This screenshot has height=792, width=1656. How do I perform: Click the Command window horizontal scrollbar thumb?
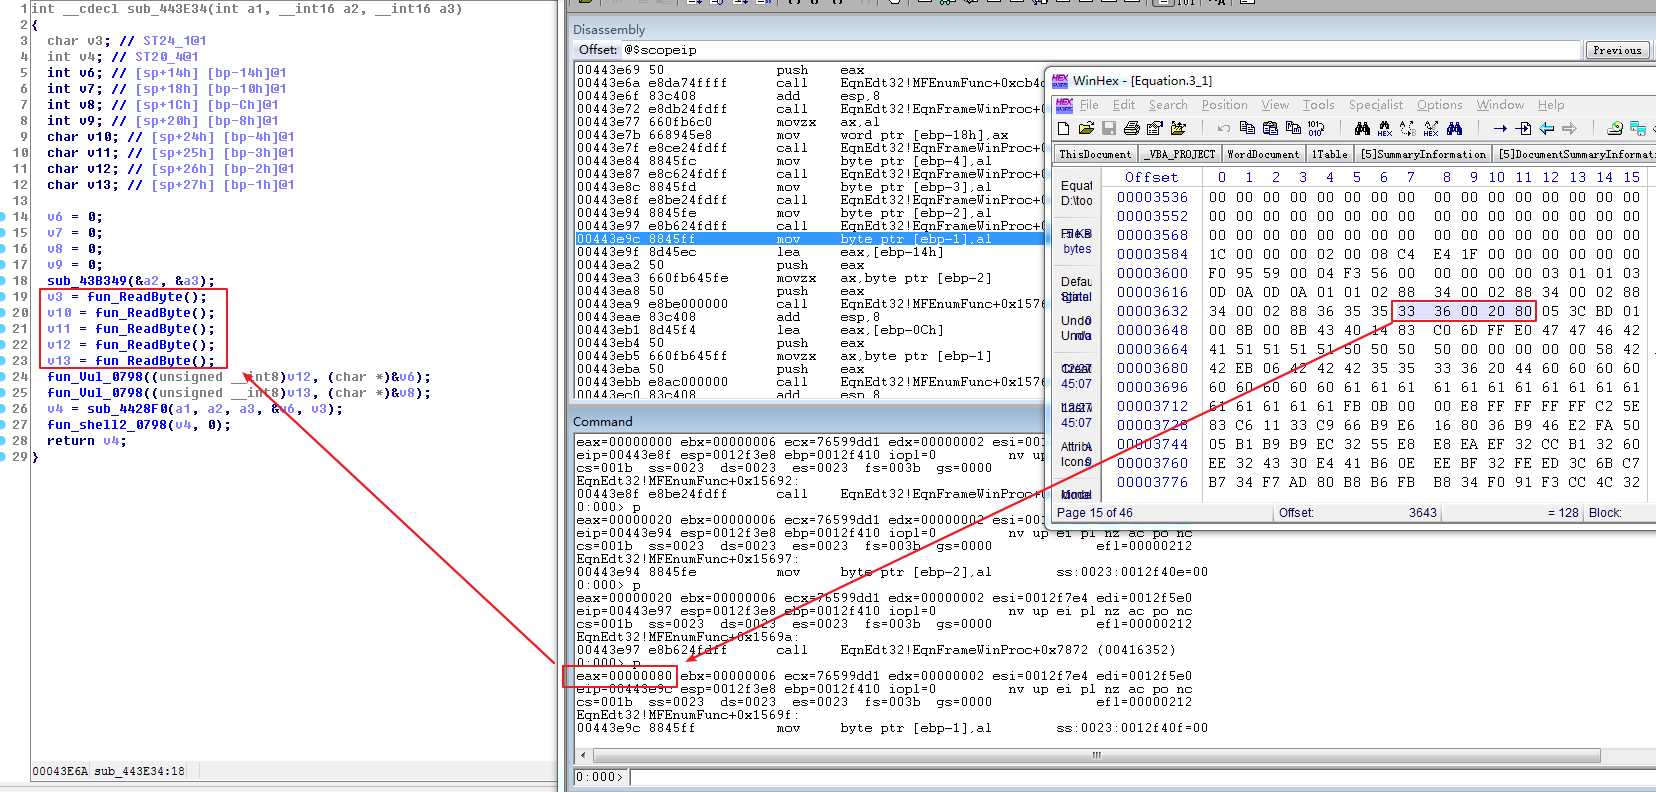(1096, 755)
